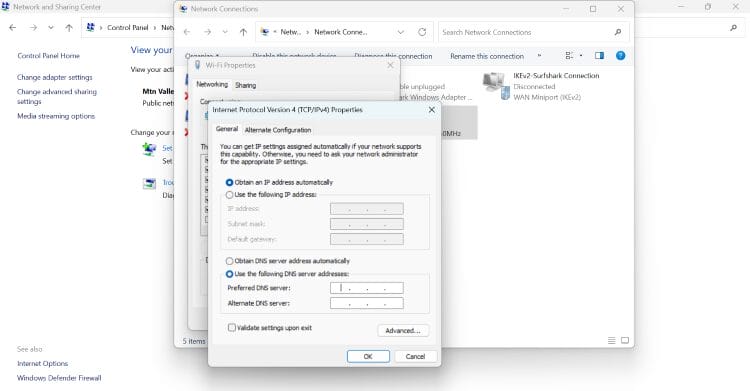Viewport: 750px width, 391px height.
Task: Go up in Network and Sharing Center
Action: point(69,28)
